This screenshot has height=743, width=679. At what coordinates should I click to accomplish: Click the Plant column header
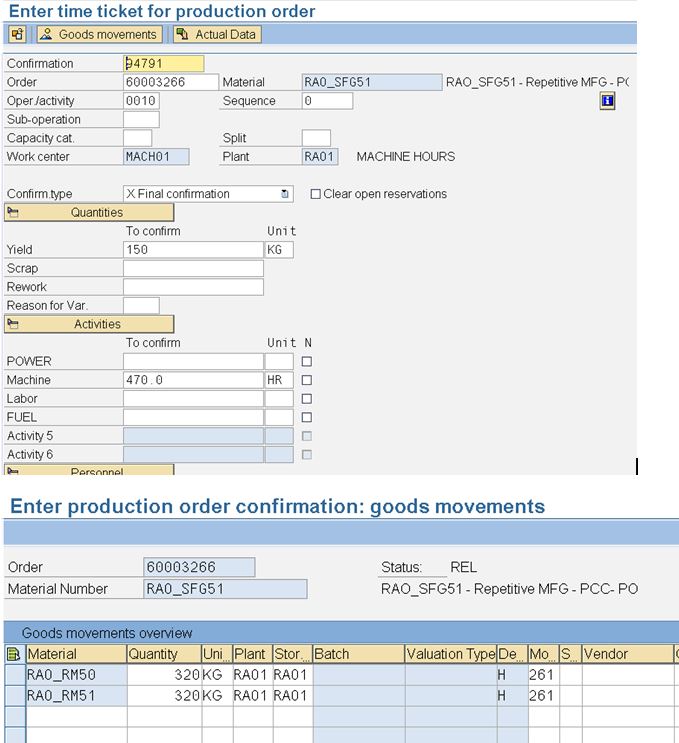point(253,654)
